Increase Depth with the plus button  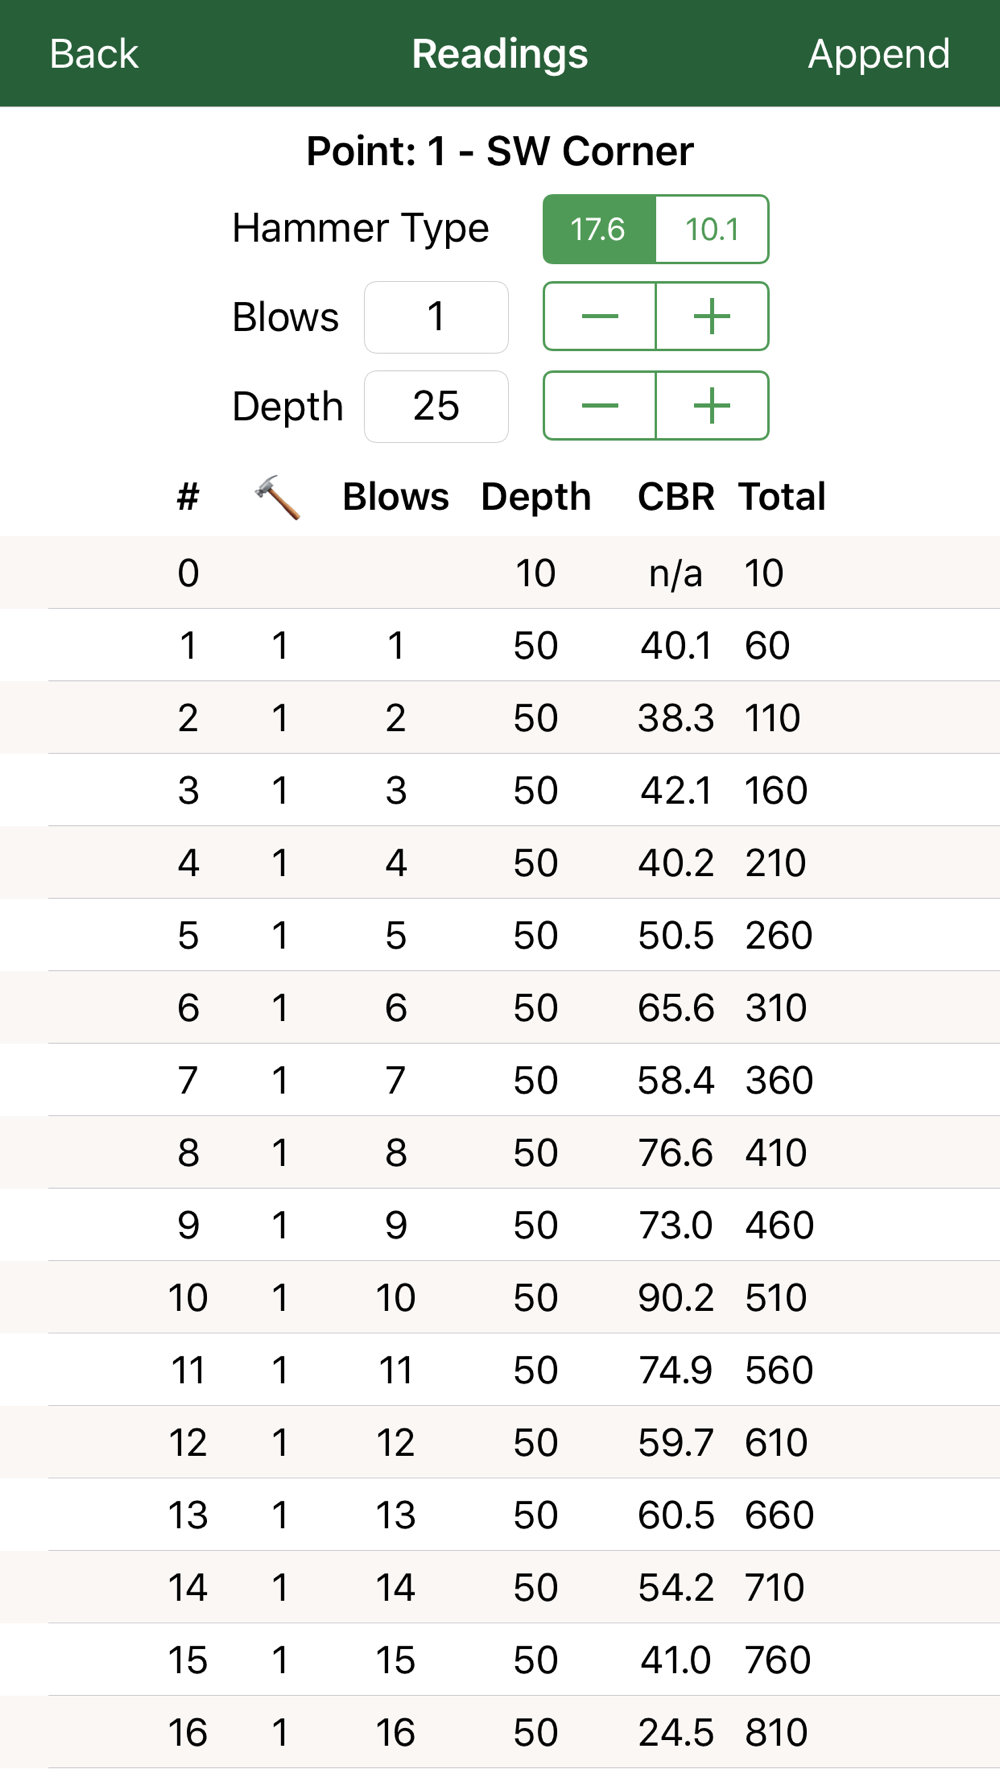712,406
